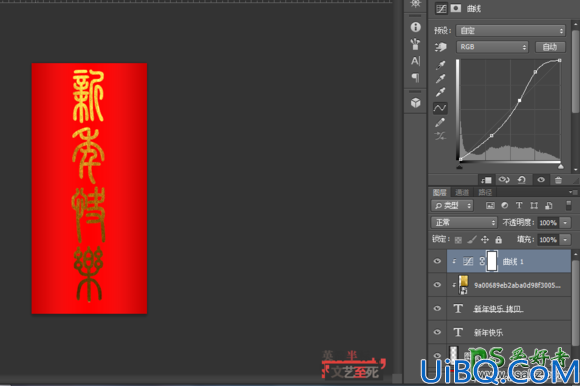
Task: Select the white mask thumbnail on 曲线 1
Action: click(492, 261)
